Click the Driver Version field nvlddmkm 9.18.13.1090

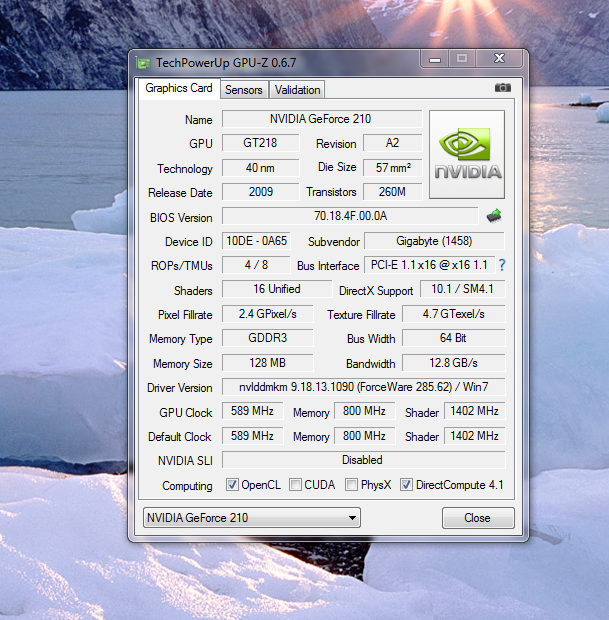[x=363, y=387]
